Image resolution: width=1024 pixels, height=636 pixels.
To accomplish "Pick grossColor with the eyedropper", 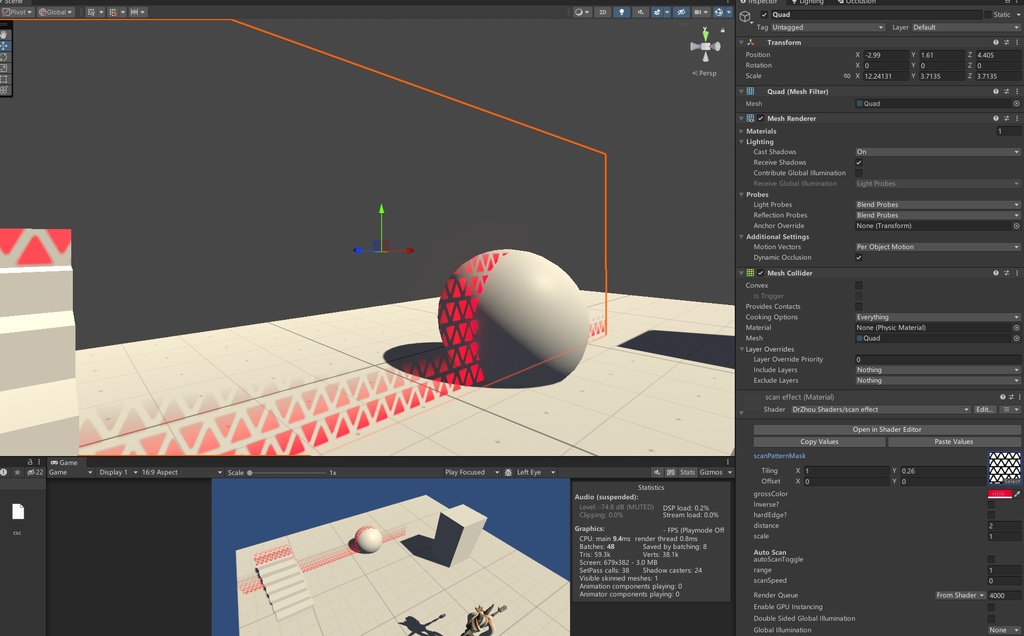I will pos(1017,494).
